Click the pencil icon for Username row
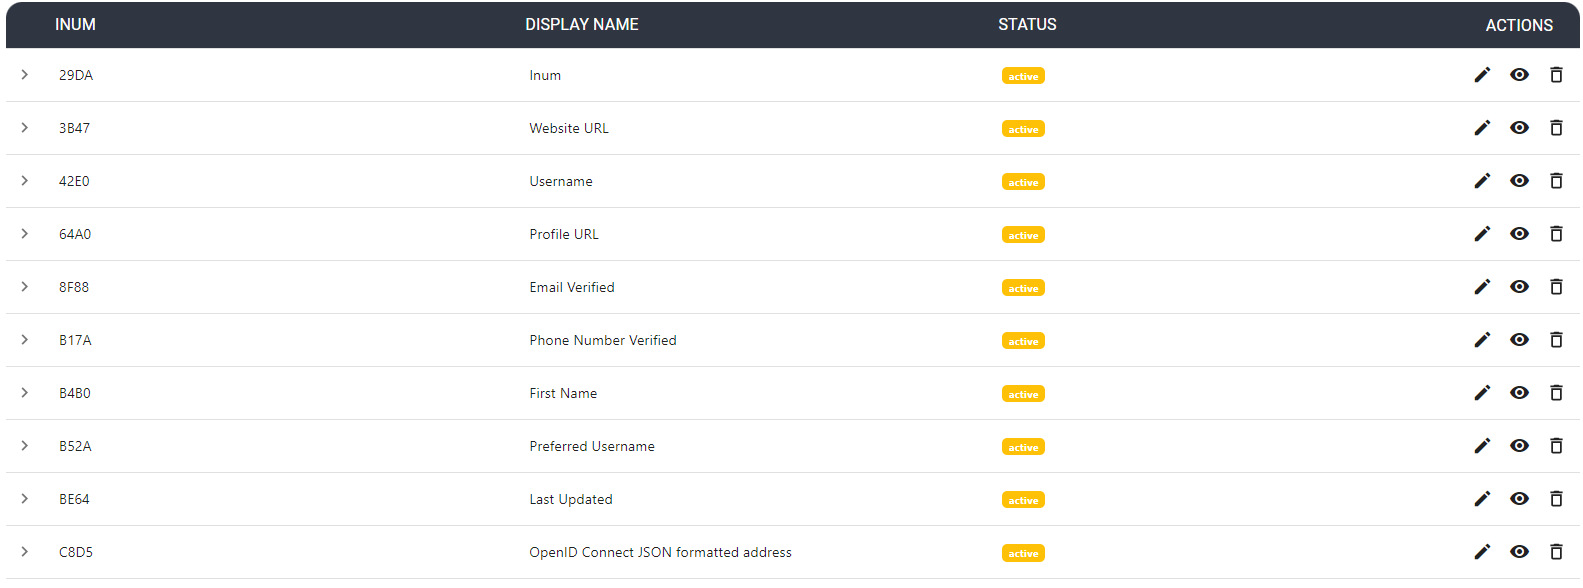The width and height of the screenshot is (1583, 588). point(1482,181)
